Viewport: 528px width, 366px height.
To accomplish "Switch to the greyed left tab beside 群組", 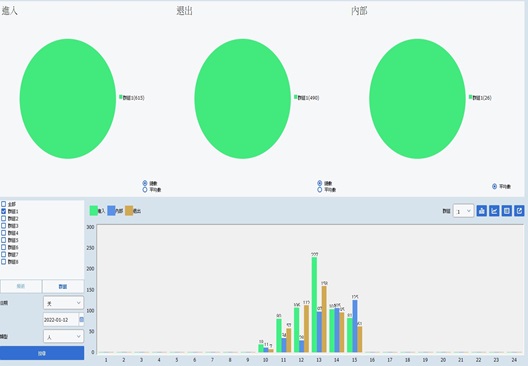I will click(21, 286).
